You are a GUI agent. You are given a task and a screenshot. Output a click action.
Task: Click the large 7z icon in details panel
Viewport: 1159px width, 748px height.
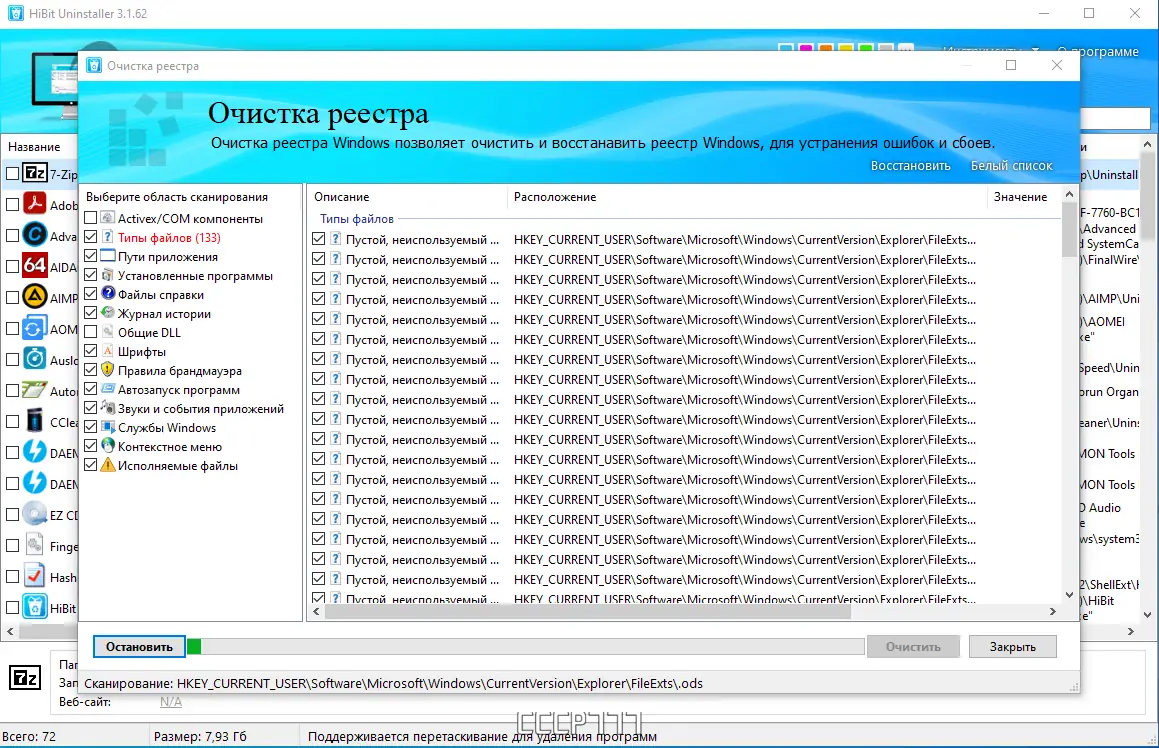[x=25, y=677]
